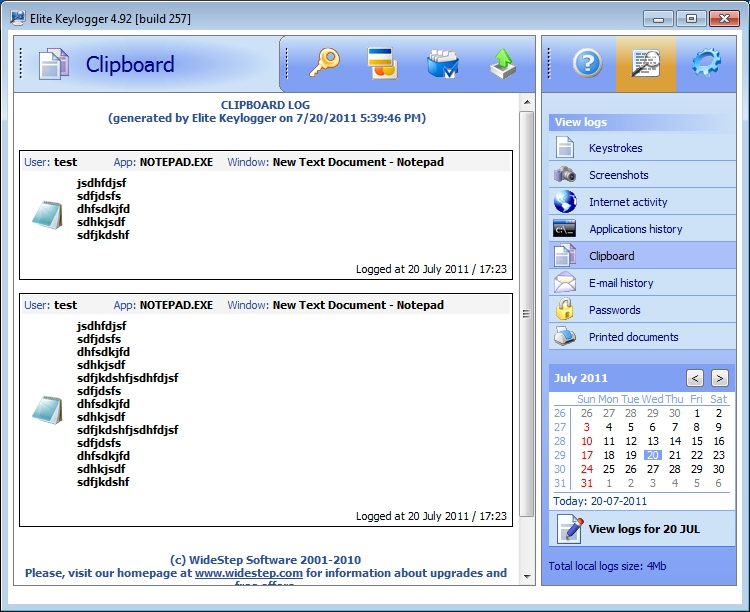
Task: Open the settings gear icon
Action: pos(707,63)
